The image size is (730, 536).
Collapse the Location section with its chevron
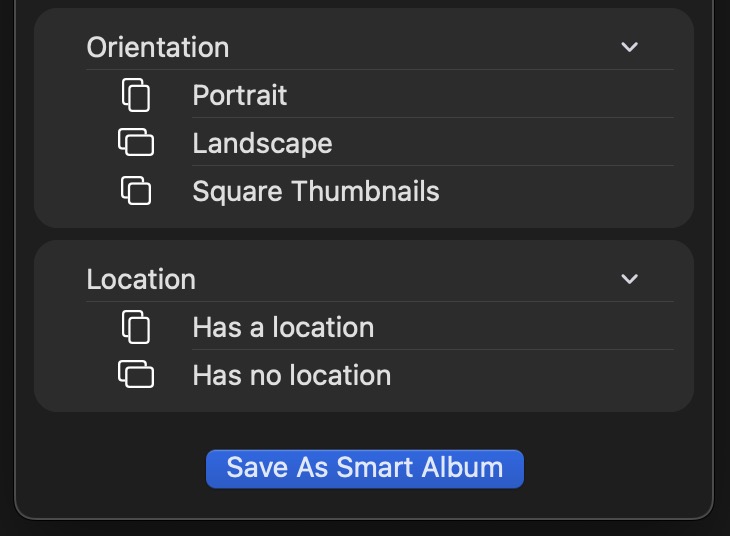coord(629,279)
